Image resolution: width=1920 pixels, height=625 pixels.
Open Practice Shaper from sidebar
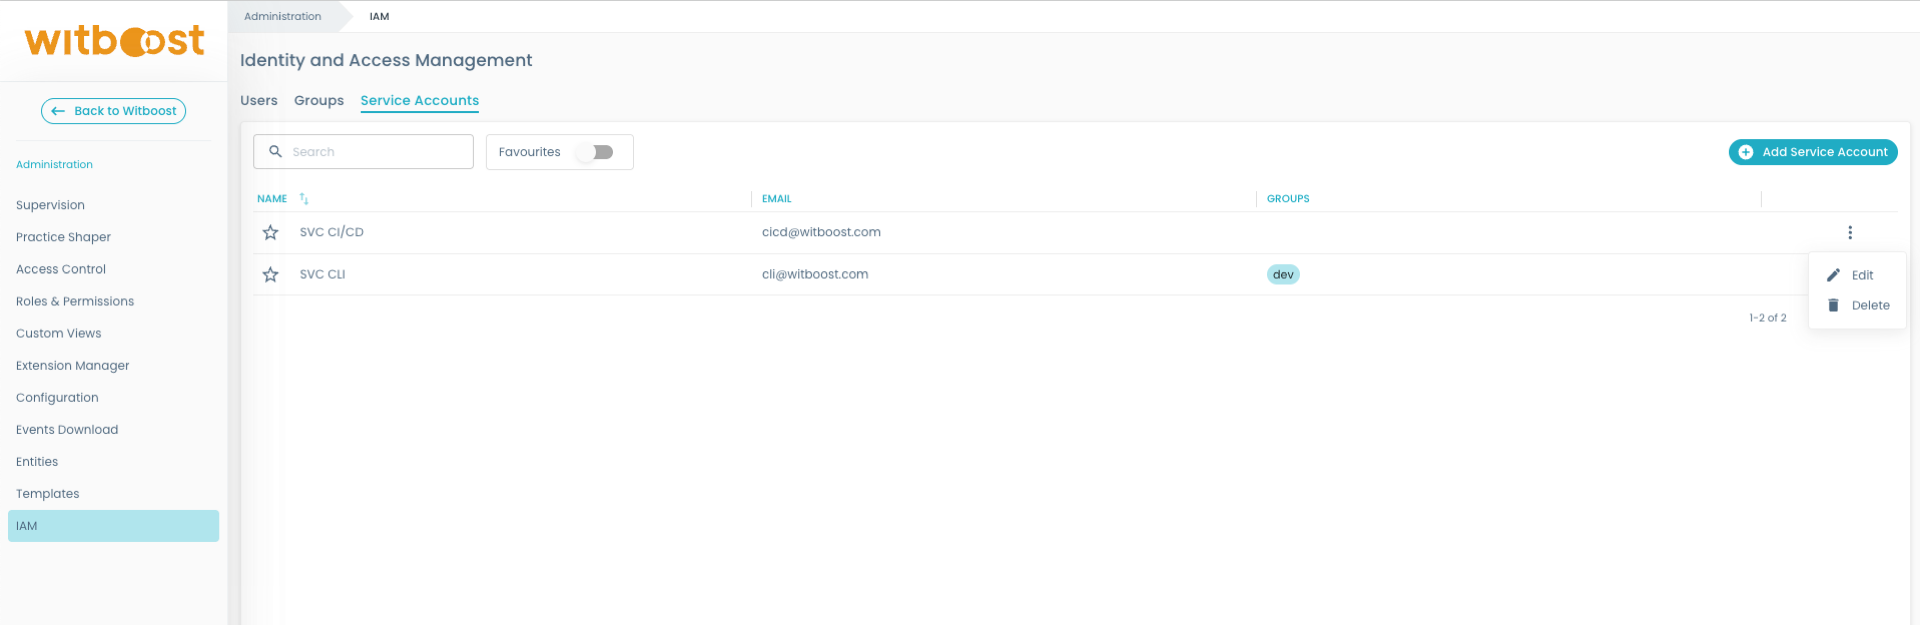[x=63, y=238]
